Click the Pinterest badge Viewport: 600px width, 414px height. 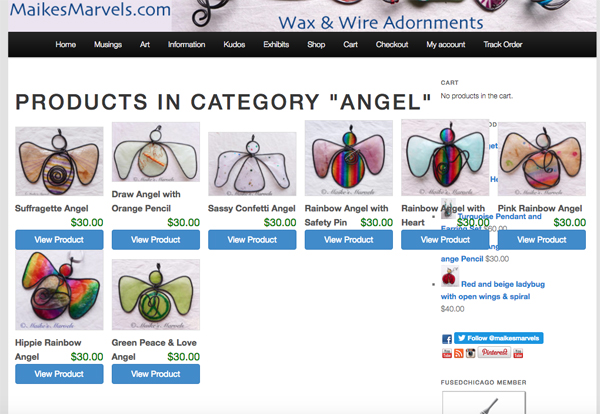pos(494,352)
